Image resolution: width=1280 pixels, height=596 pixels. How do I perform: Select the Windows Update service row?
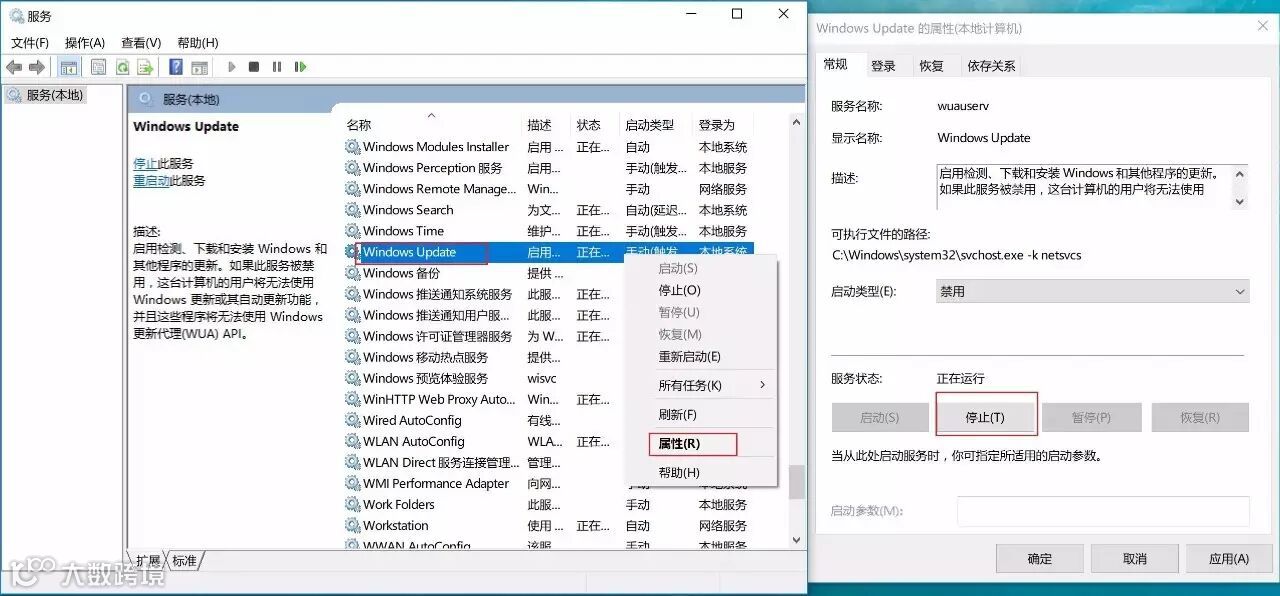click(x=548, y=252)
